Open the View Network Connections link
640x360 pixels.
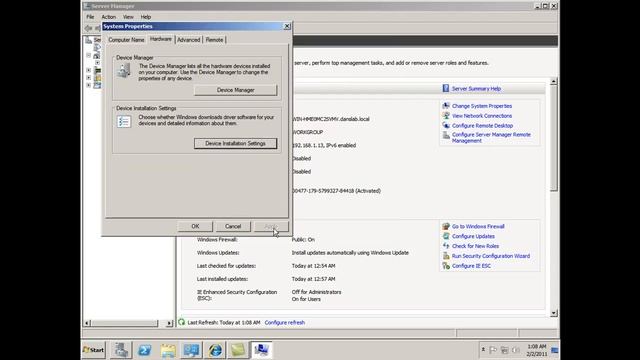482,116
